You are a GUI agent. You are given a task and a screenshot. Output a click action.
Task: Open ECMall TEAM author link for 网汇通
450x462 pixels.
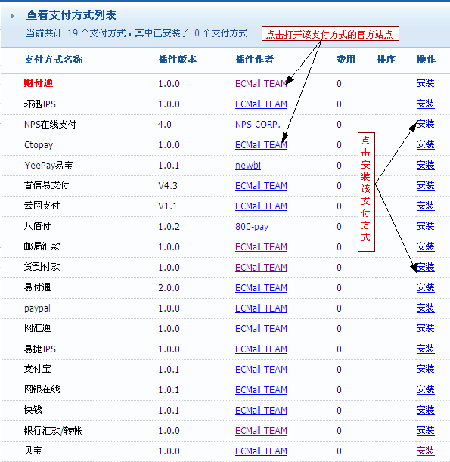click(x=261, y=329)
